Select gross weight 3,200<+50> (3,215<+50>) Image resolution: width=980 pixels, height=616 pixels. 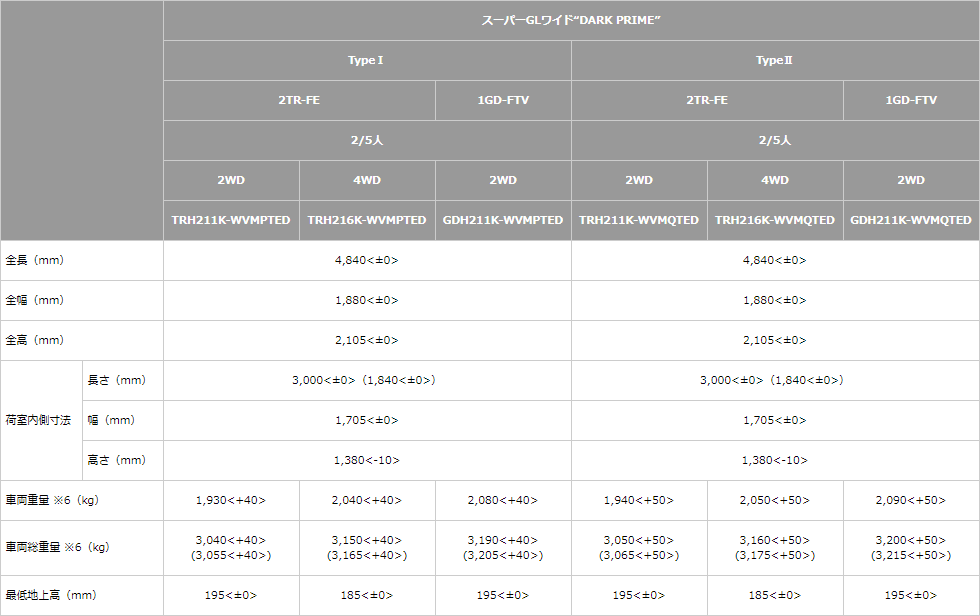911,547
